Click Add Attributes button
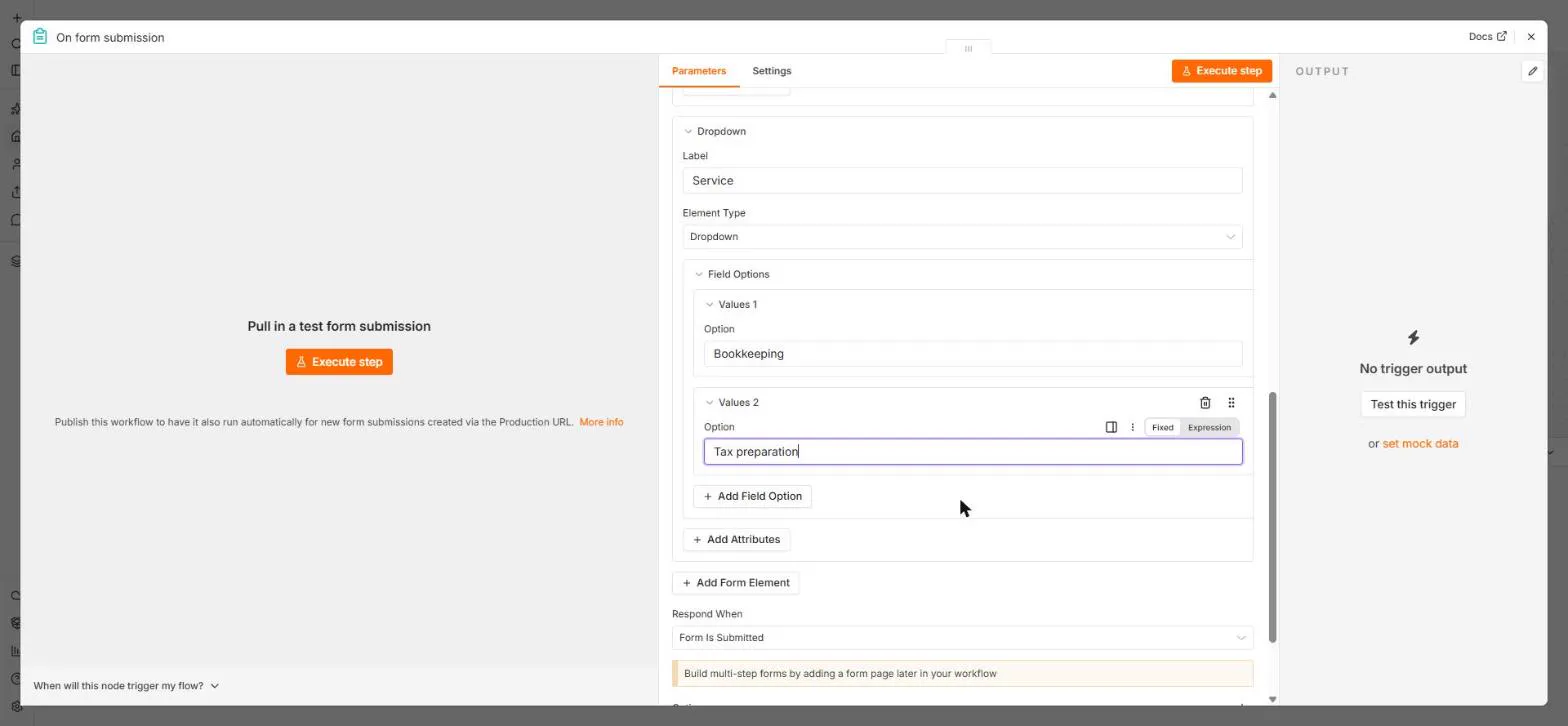1568x726 pixels. (x=737, y=540)
